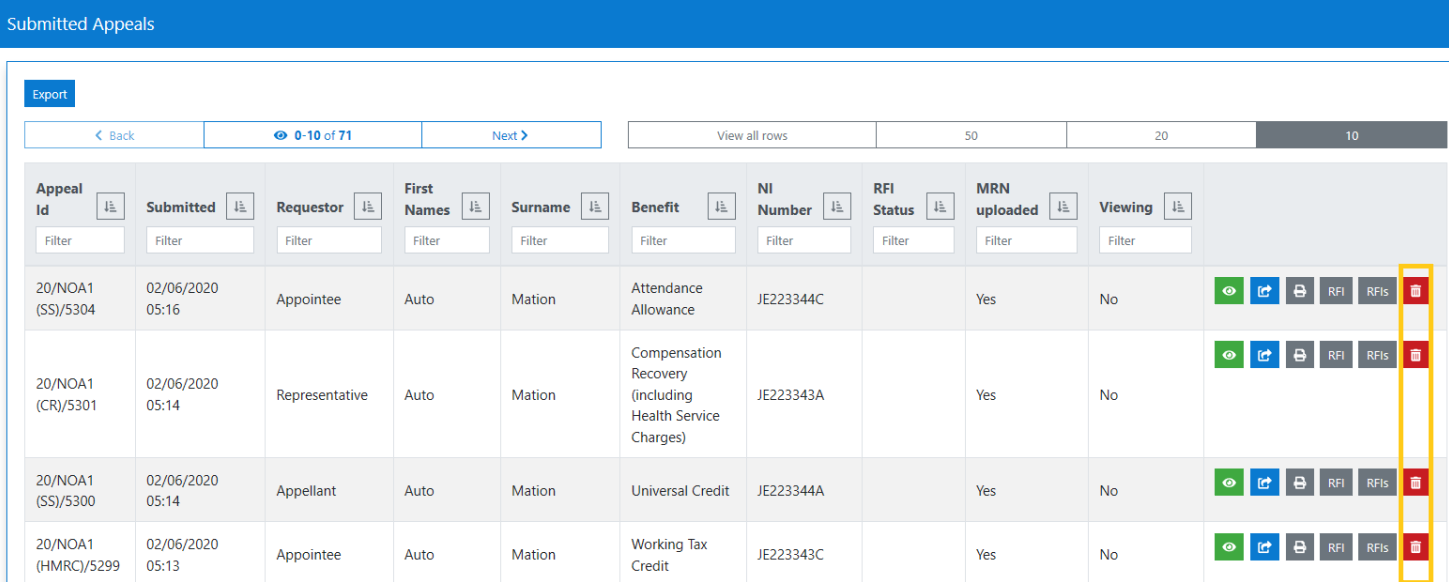The width and height of the screenshot is (1449, 582).
Task: Sort table by Benefit column
Action: tap(722, 207)
